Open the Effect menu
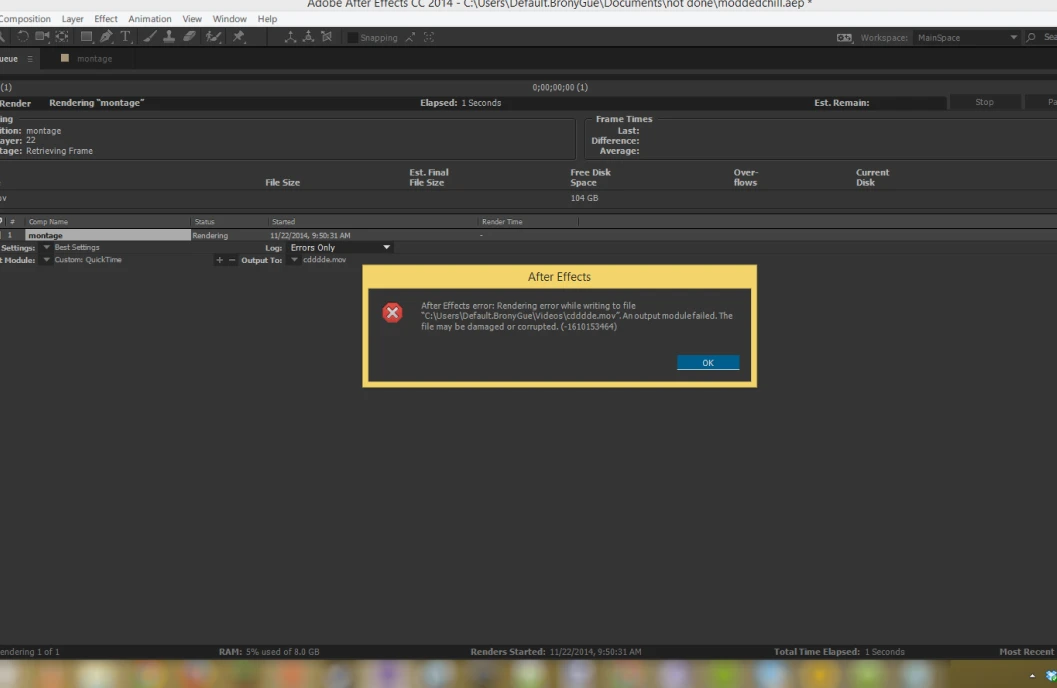1057x688 pixels. point(106,19)
